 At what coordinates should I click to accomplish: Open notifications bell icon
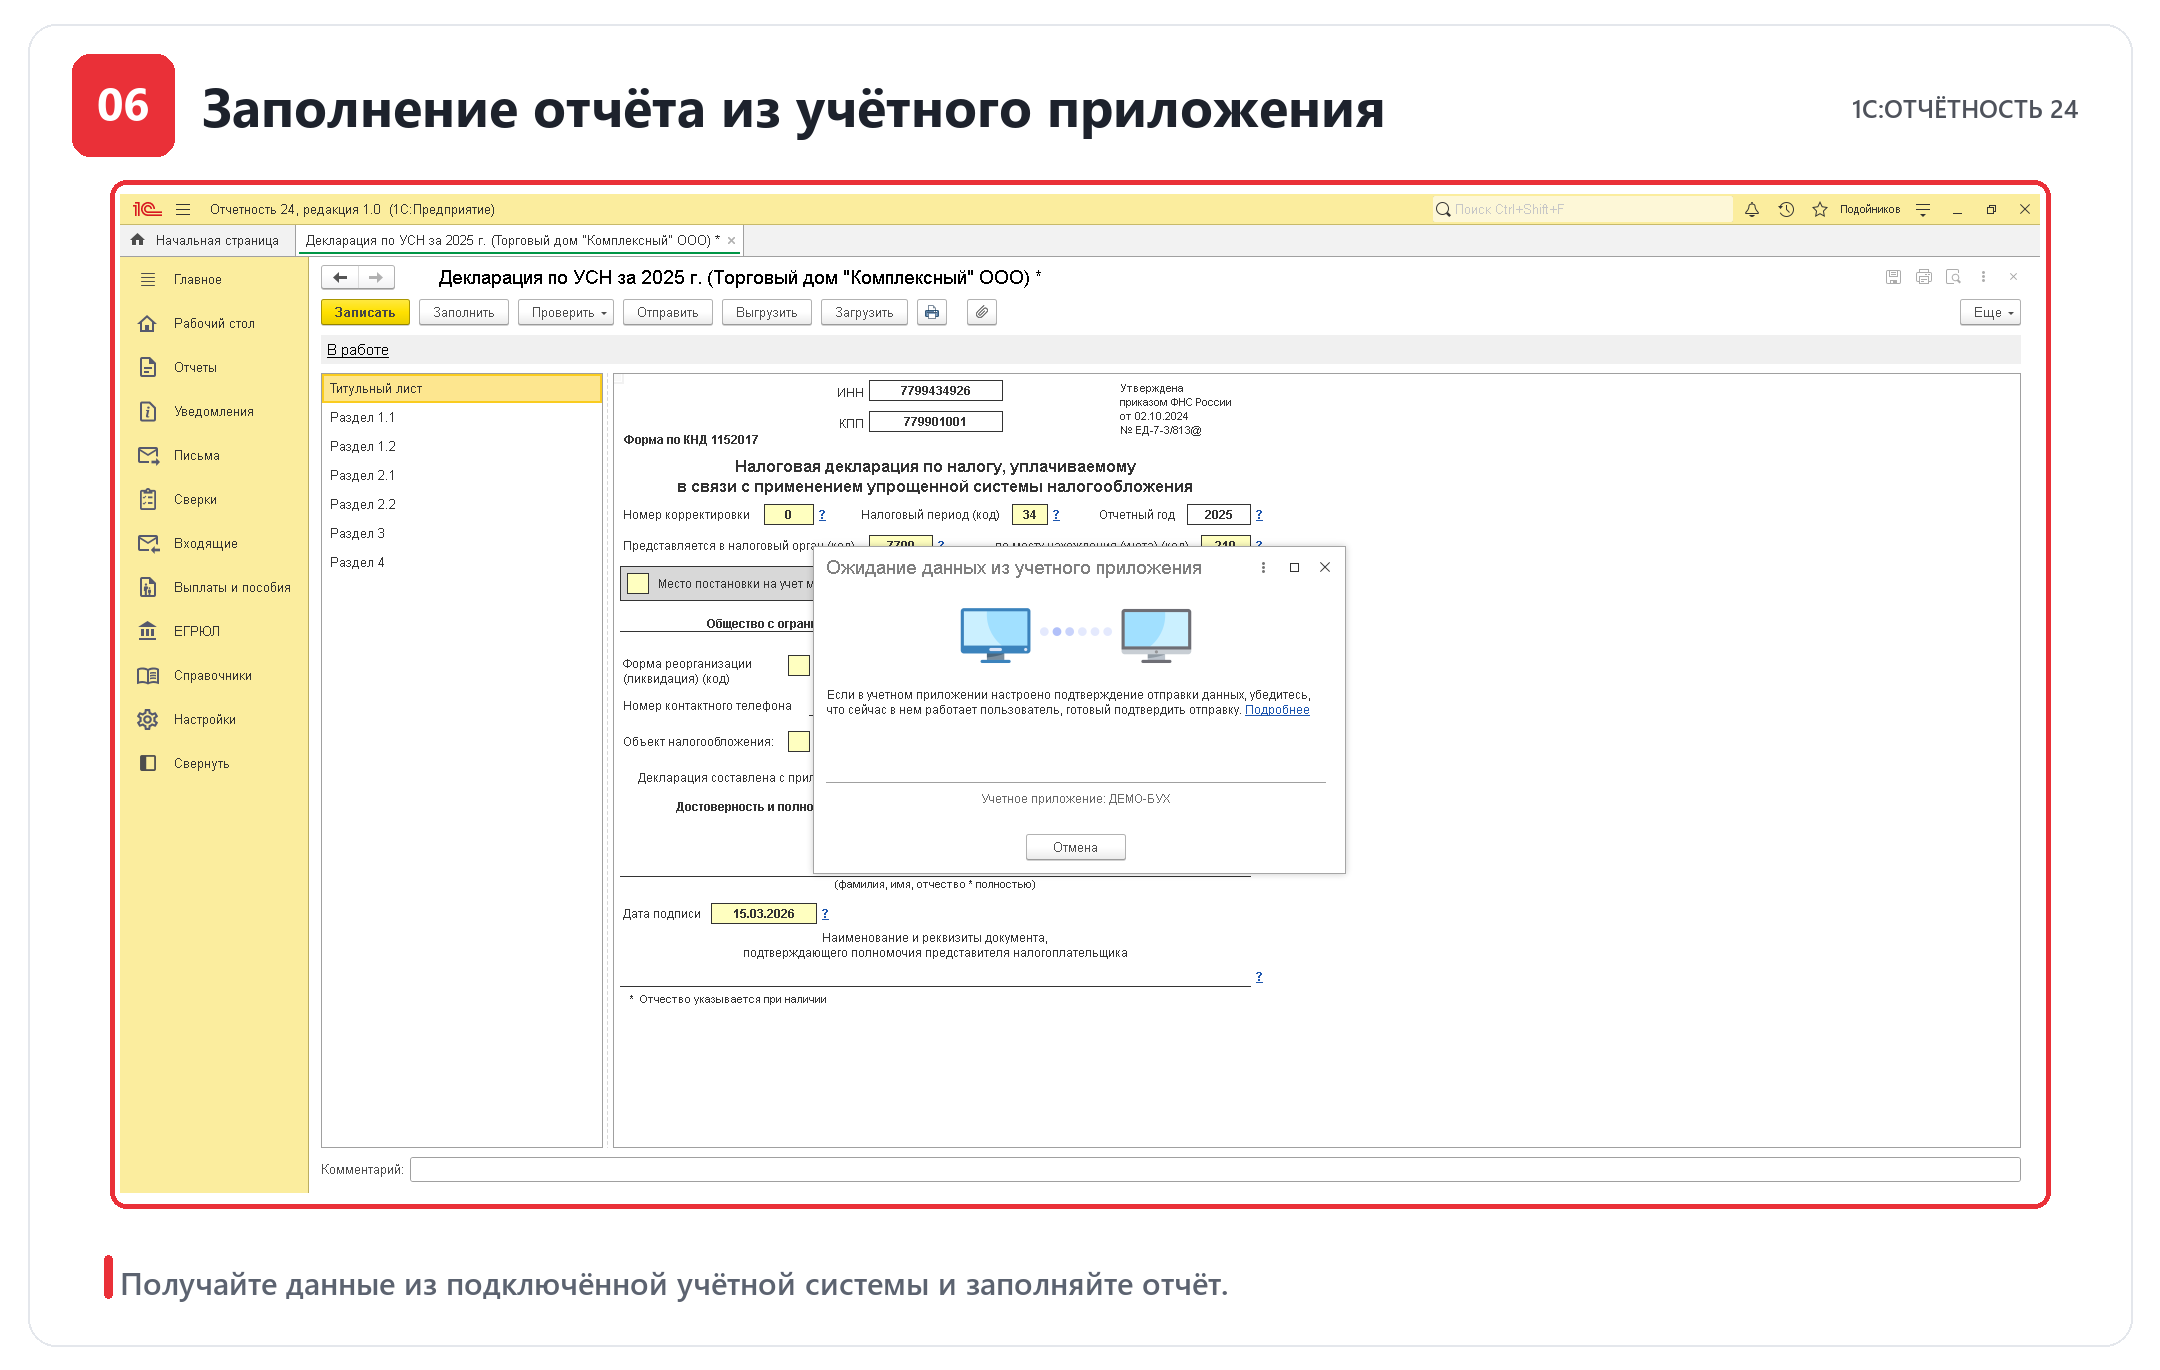coord(1752,209)
